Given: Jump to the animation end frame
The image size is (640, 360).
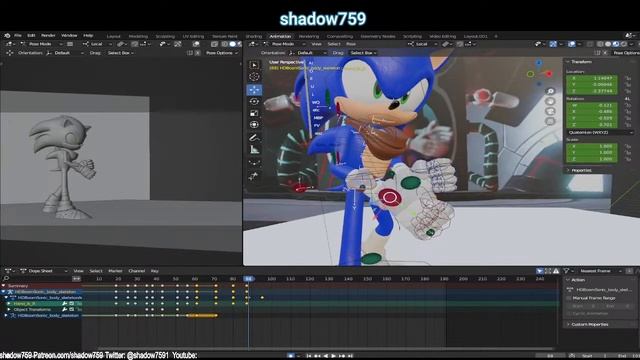Looking at the screenshot, I should point(350,356).
